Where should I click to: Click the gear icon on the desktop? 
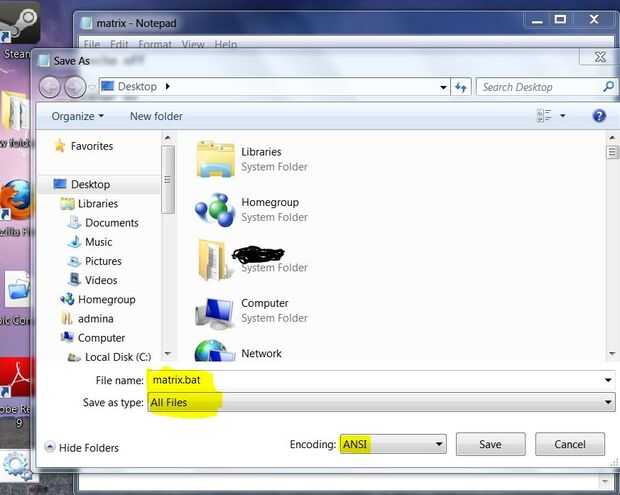click(16, 465)
